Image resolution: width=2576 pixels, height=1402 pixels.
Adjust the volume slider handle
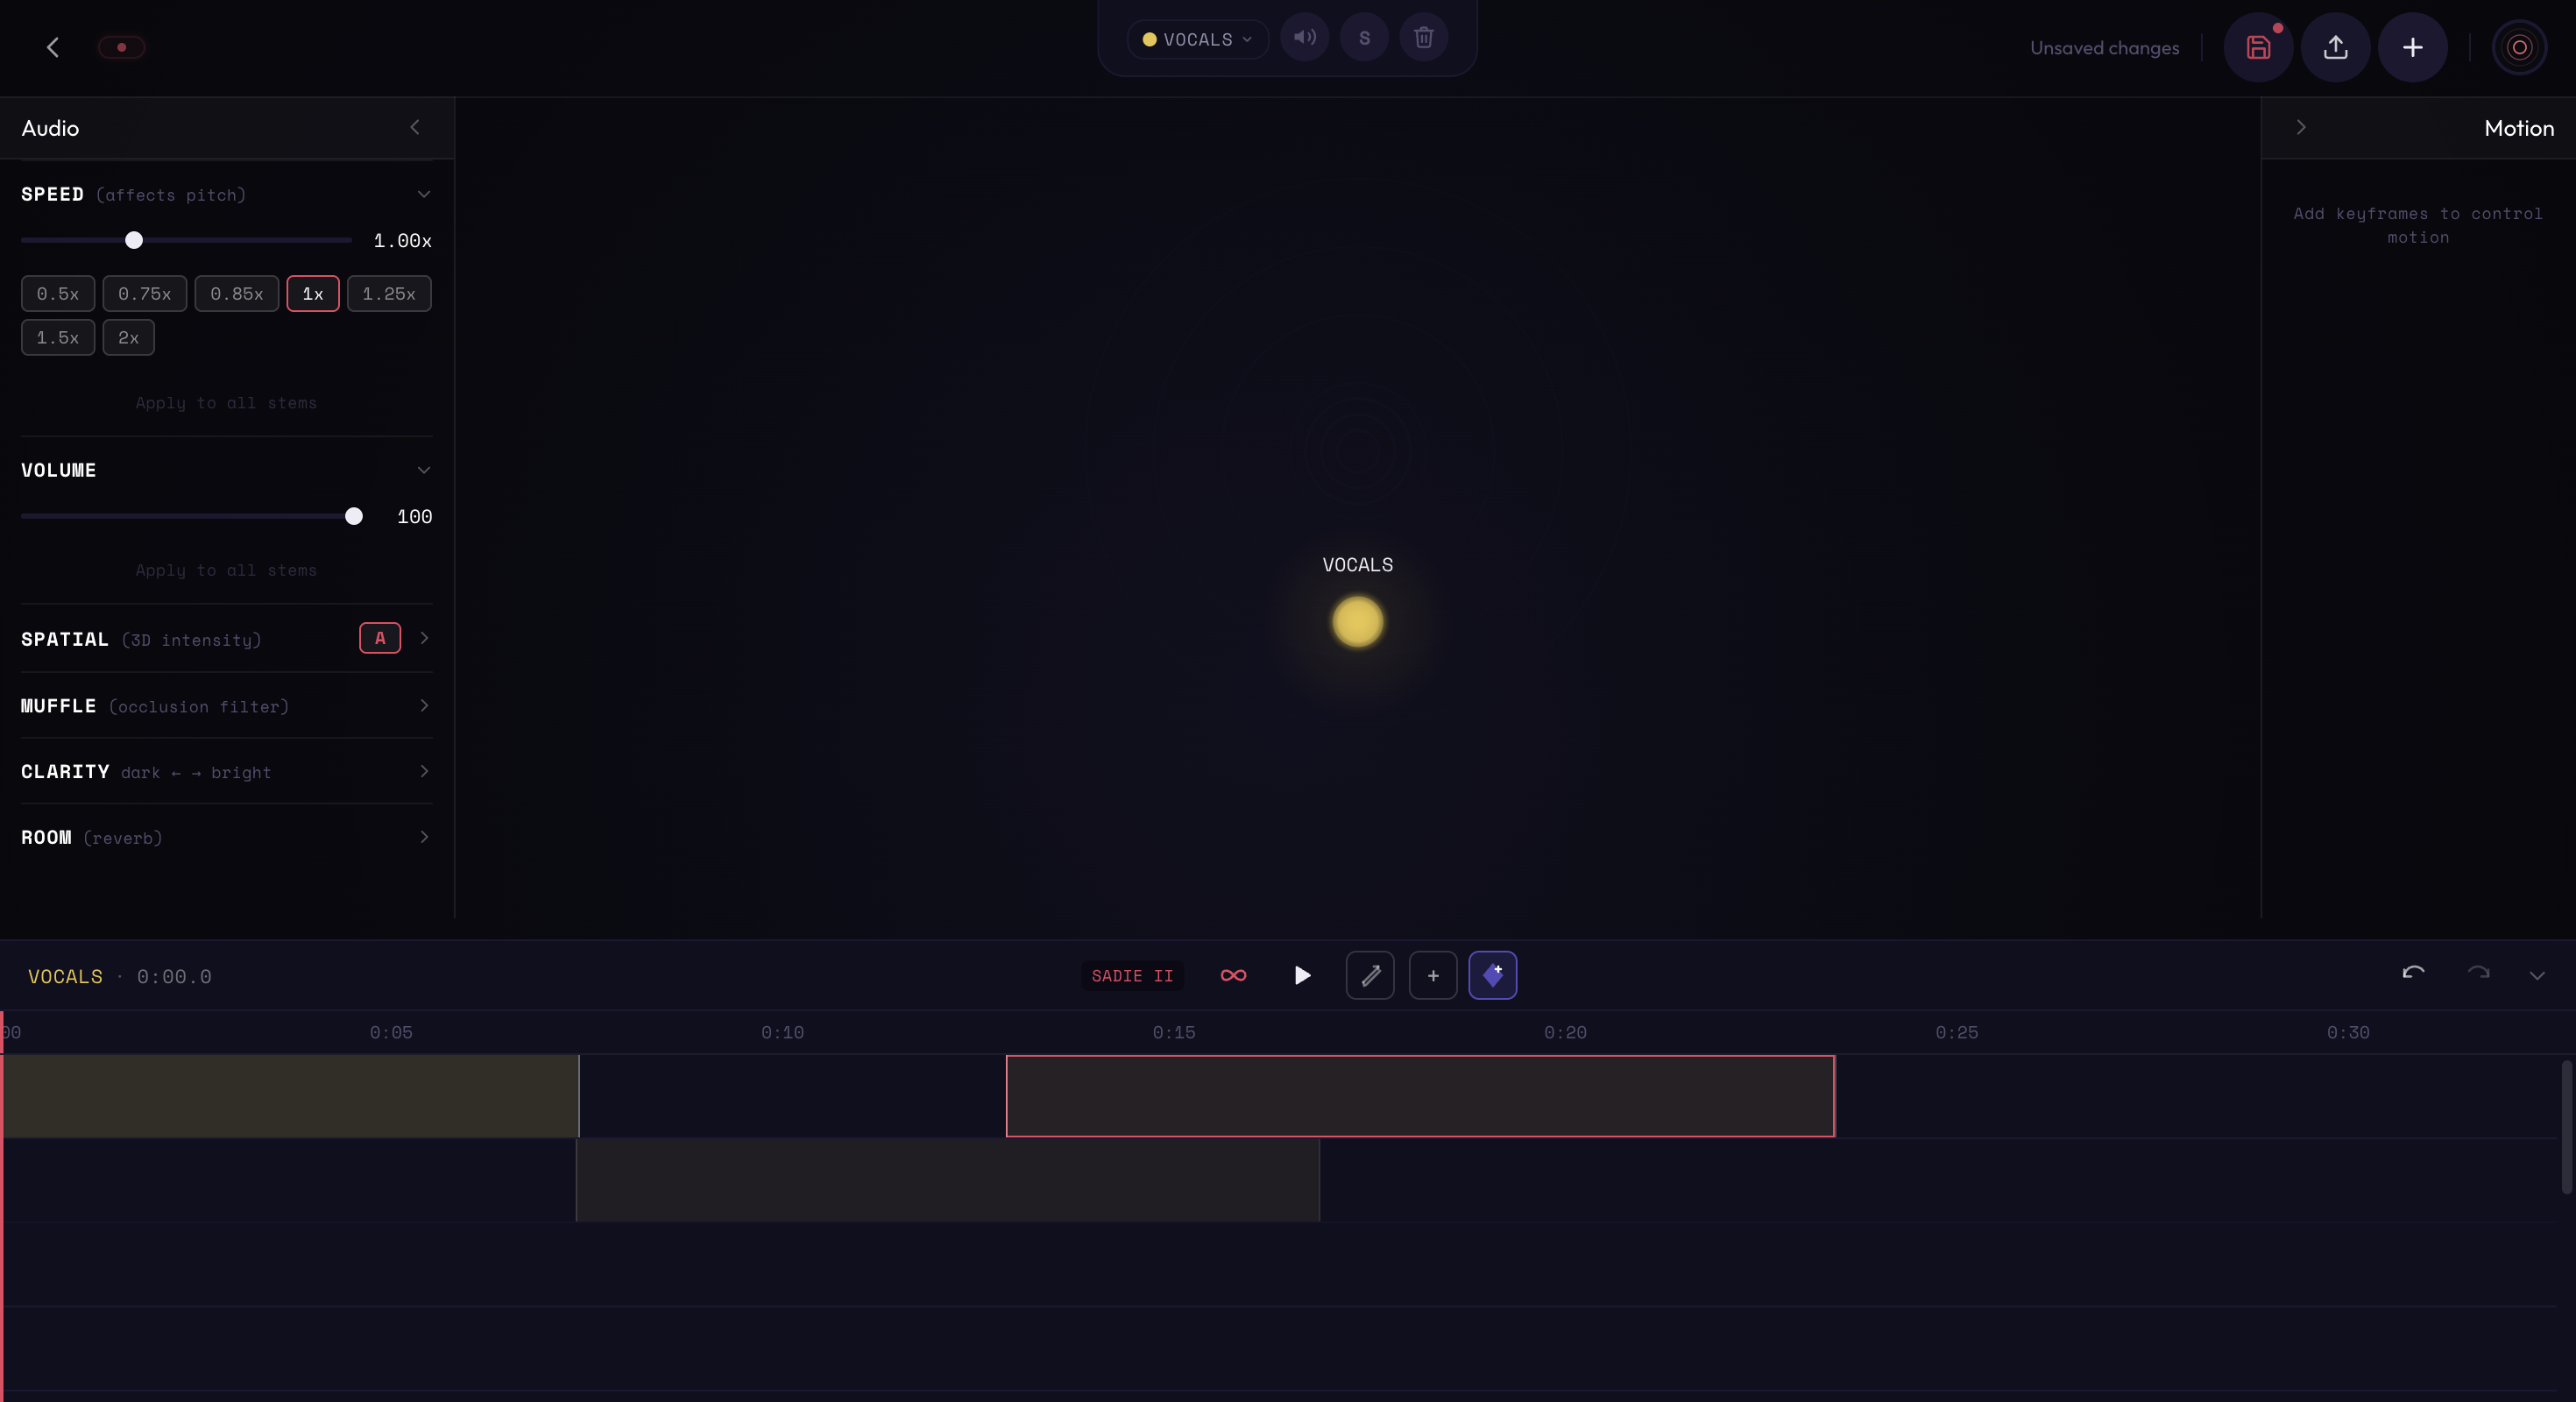click(354, 516)
